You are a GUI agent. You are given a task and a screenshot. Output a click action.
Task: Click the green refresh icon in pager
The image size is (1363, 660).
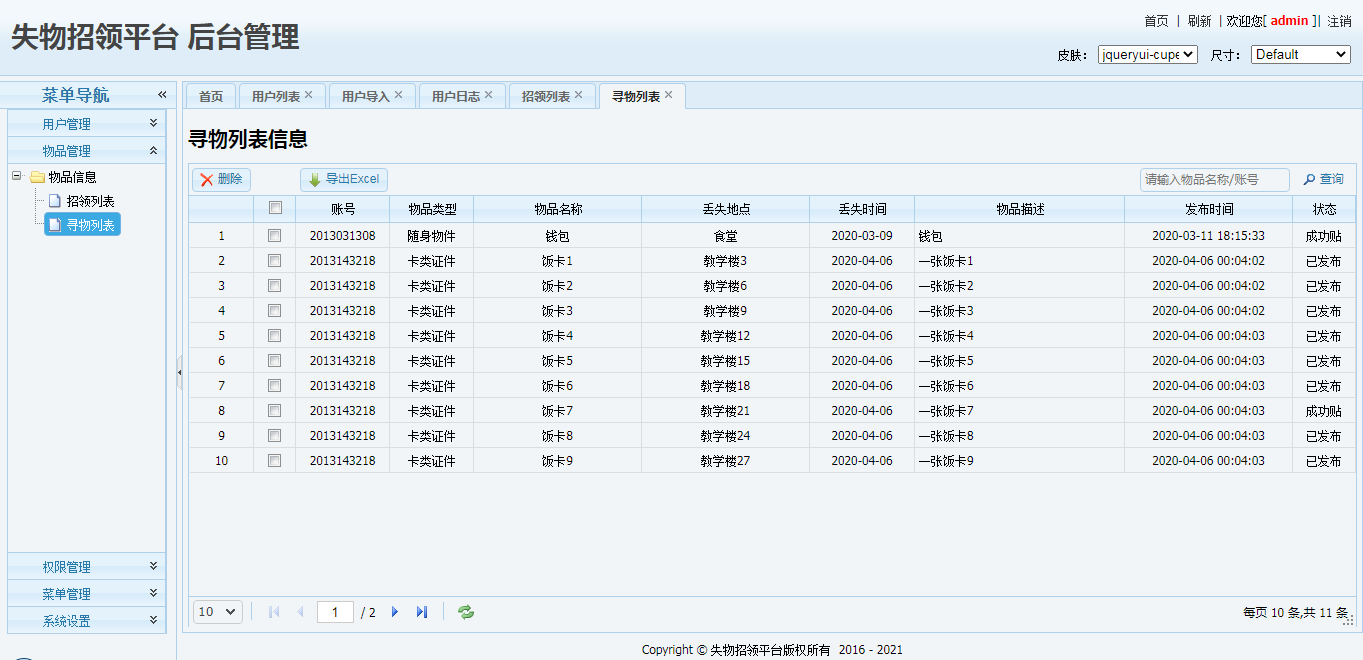[x=466, y=612]
